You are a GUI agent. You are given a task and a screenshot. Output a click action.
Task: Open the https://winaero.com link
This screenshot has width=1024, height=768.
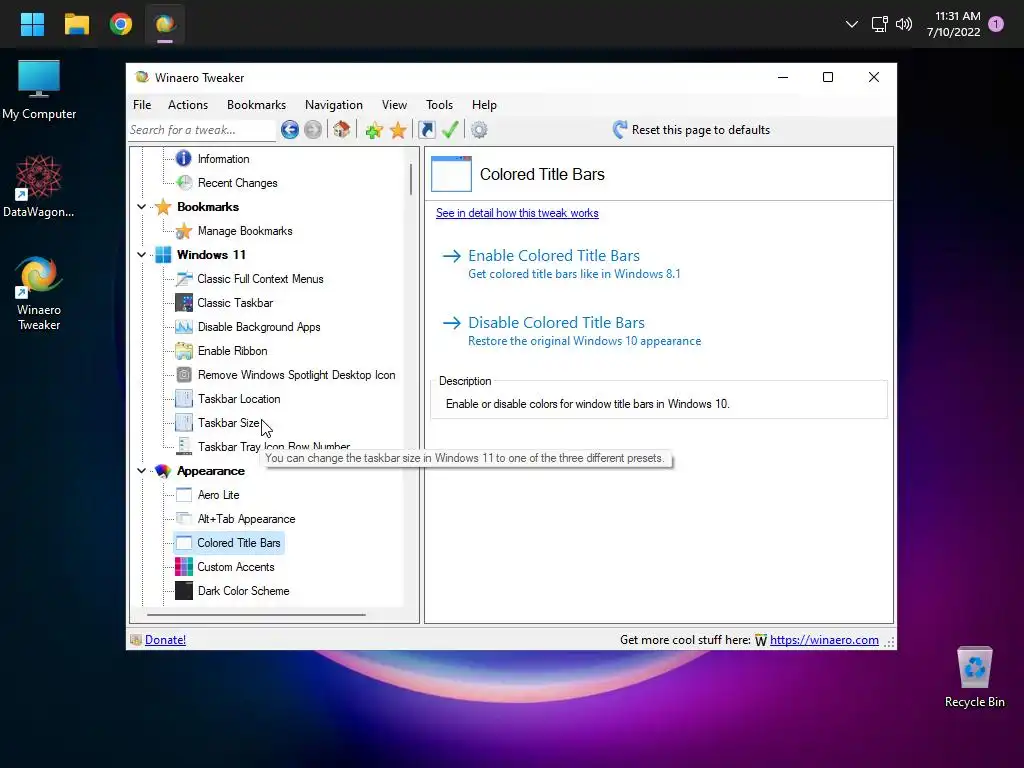point(824,640)
